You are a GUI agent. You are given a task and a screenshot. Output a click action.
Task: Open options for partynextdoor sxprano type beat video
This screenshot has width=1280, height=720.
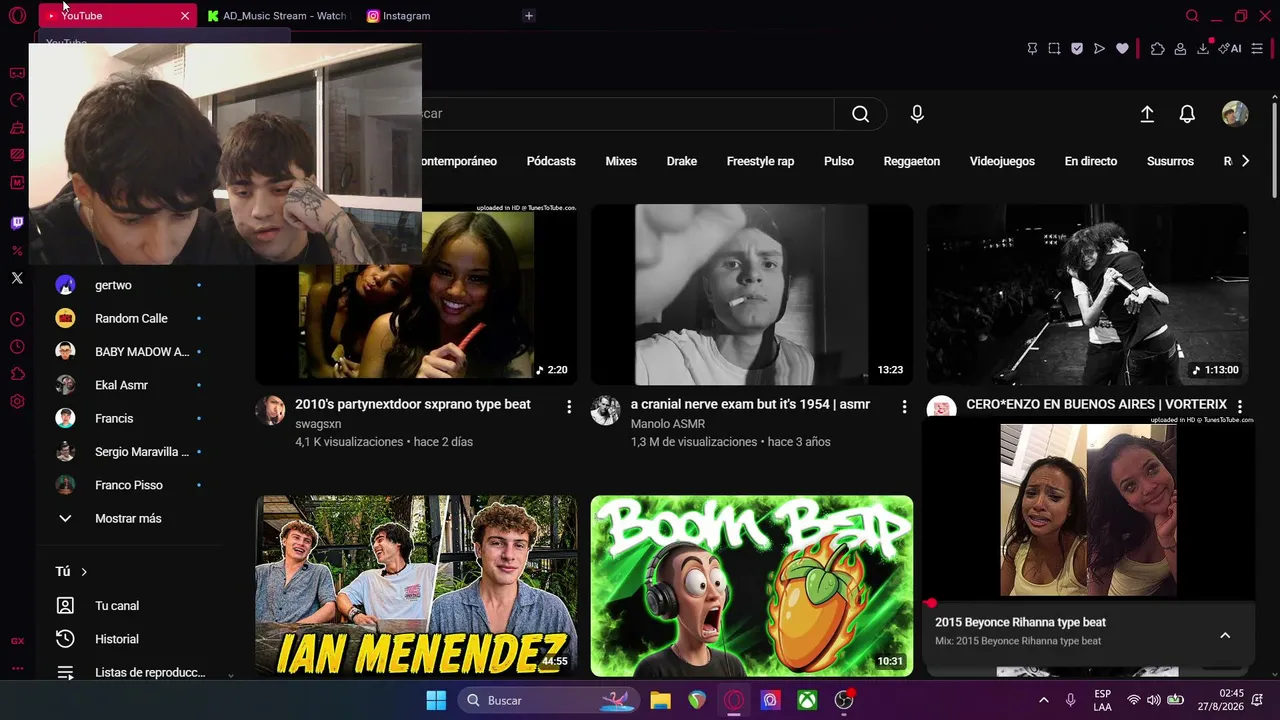pos(569,406)
